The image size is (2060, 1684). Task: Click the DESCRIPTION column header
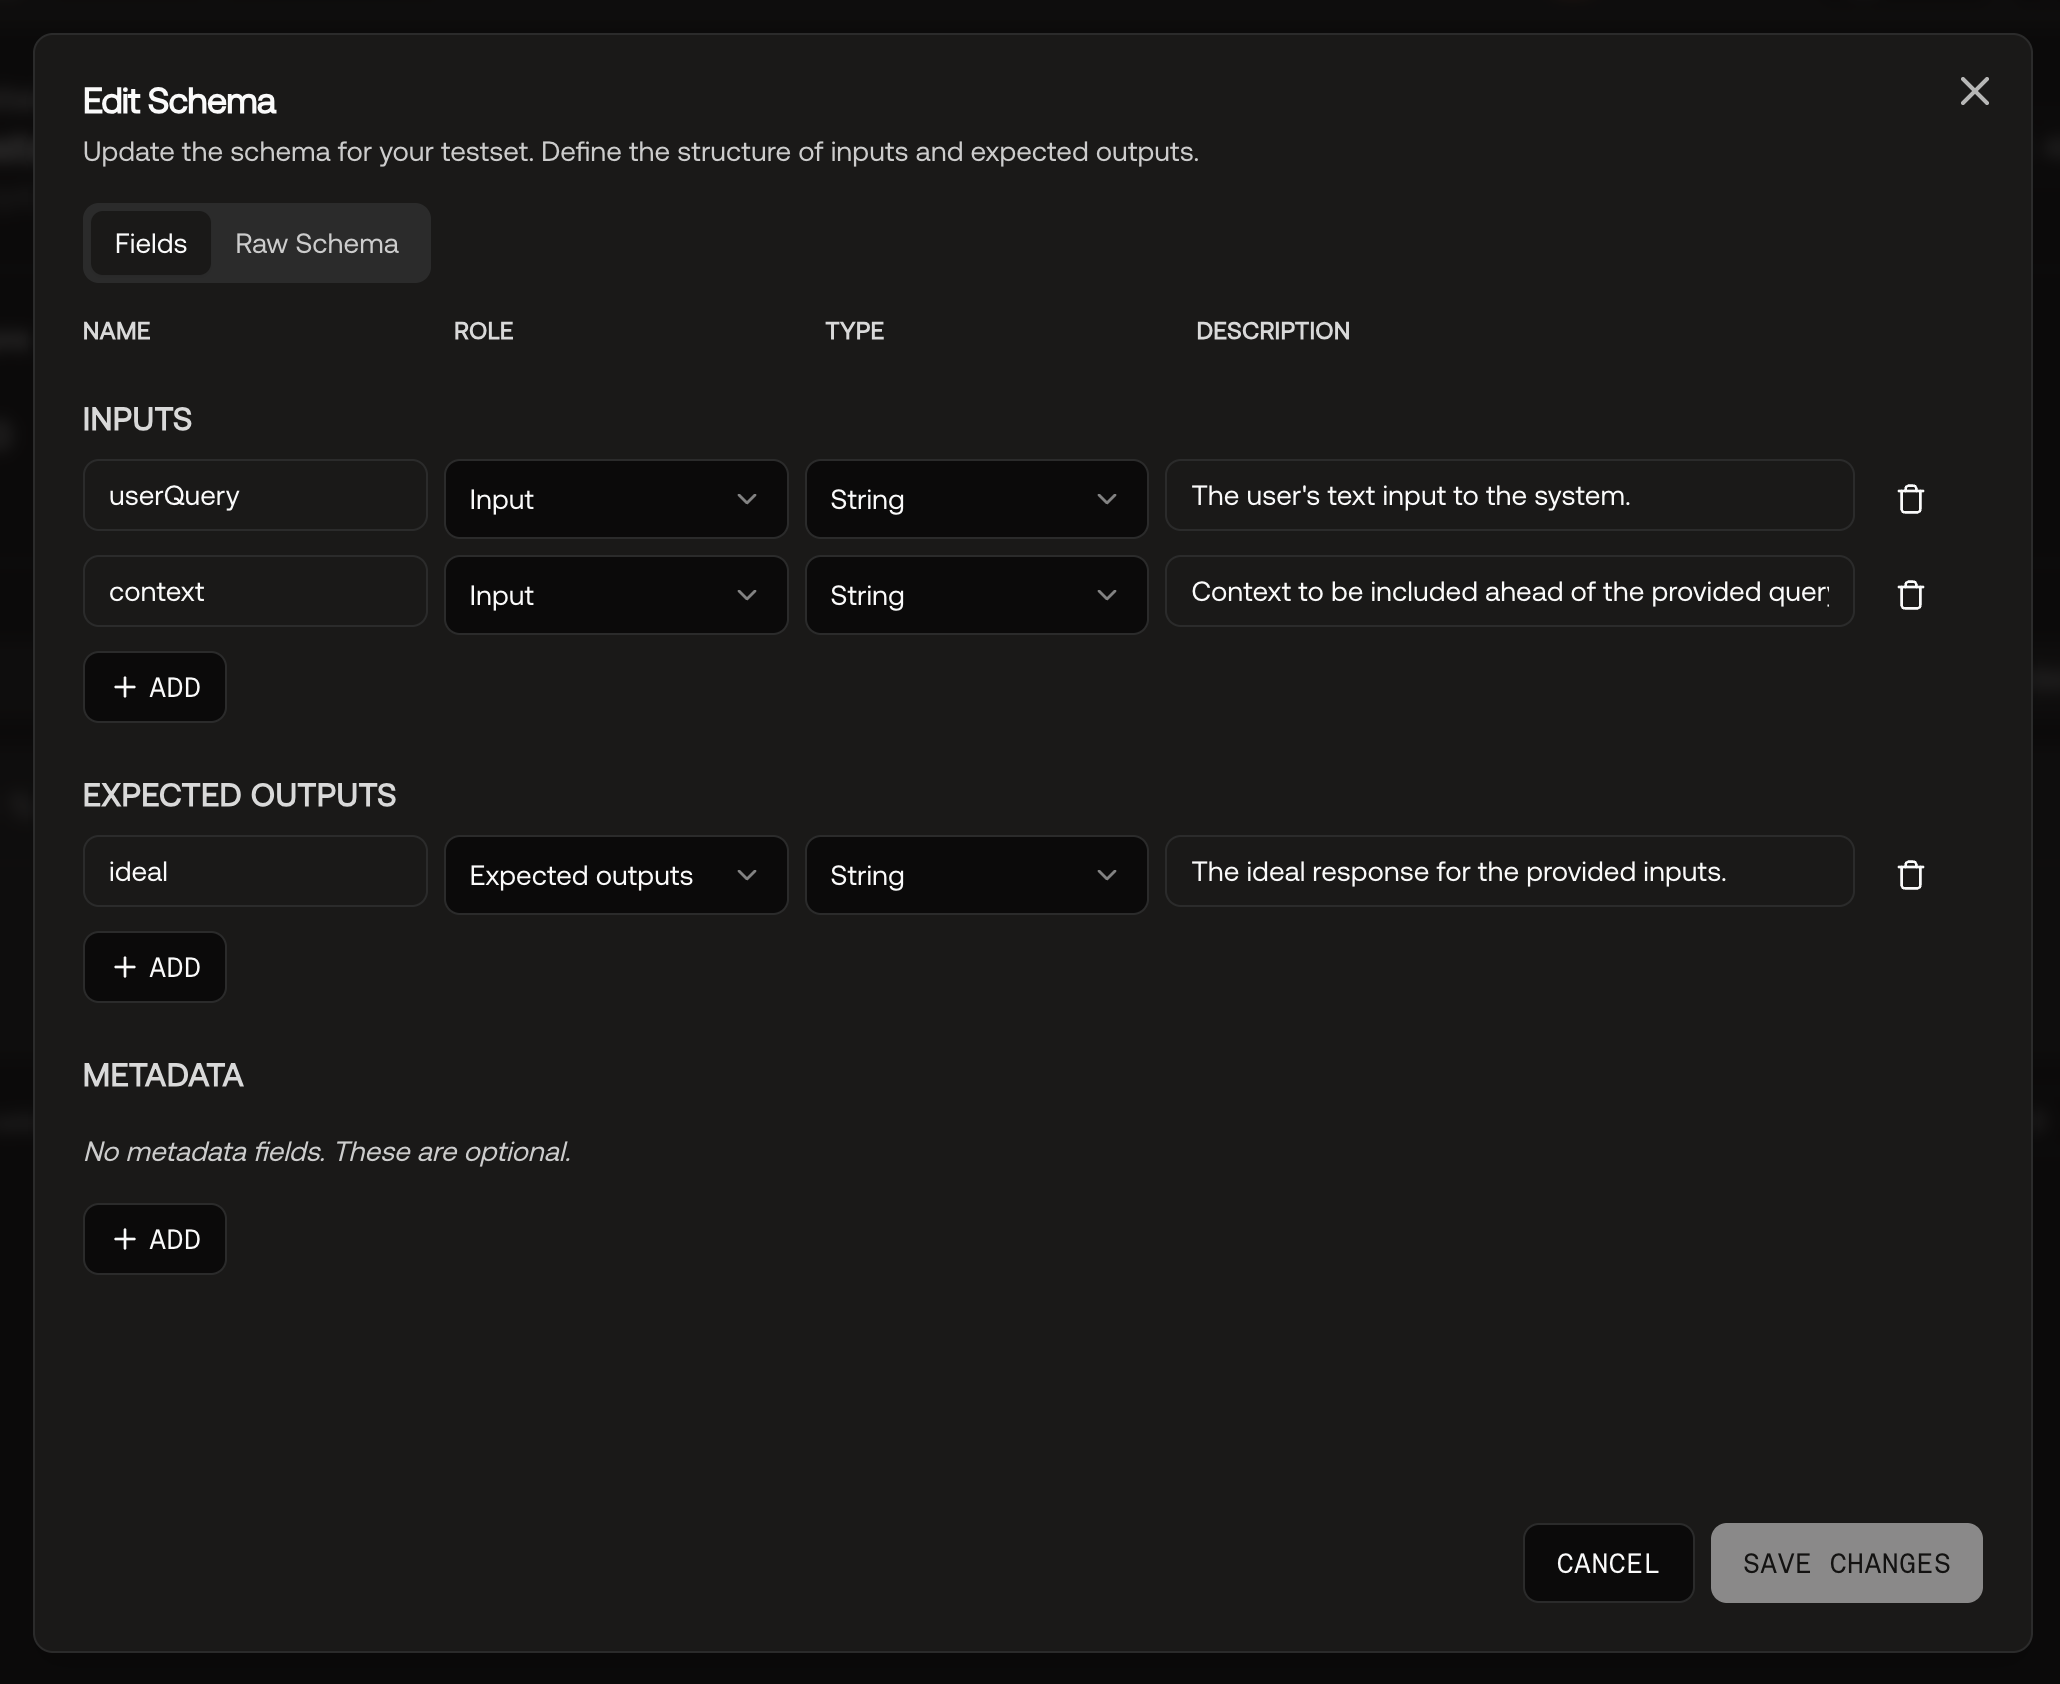pos(1272,331)
